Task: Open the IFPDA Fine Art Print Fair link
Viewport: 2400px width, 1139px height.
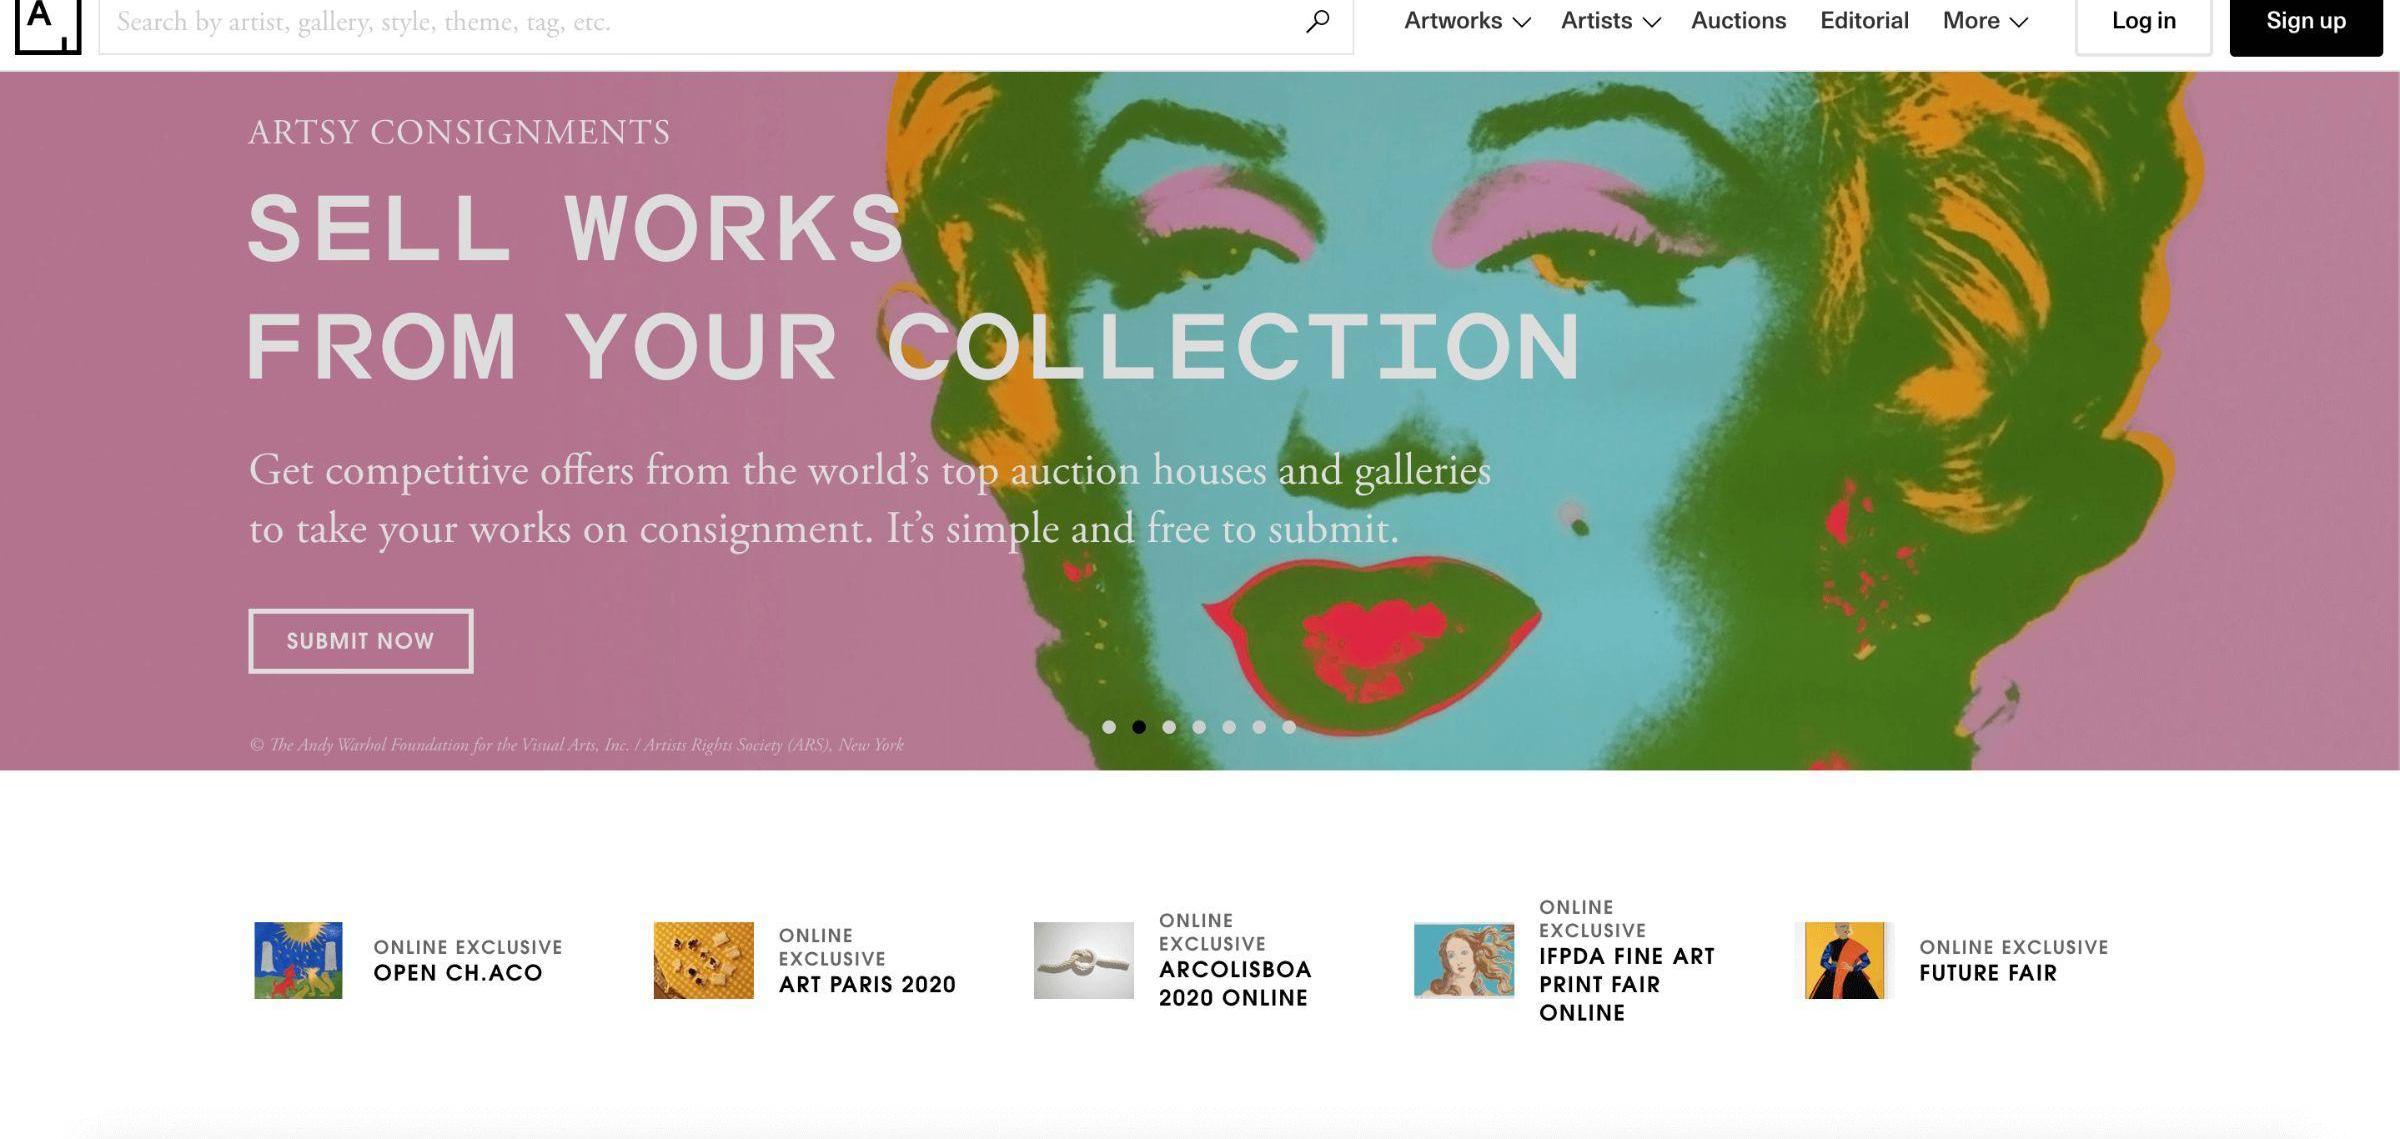Action: [1627, 984]
